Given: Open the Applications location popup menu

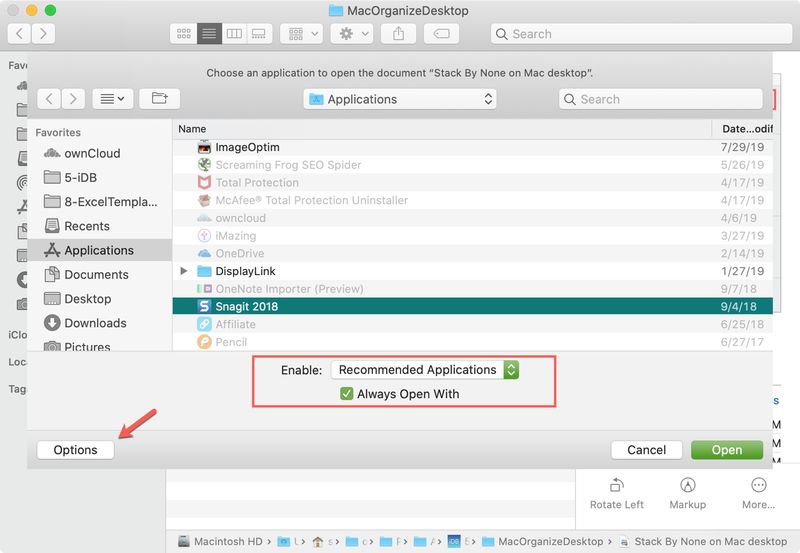Looking at the screenshot, I should tap(400, 99).
